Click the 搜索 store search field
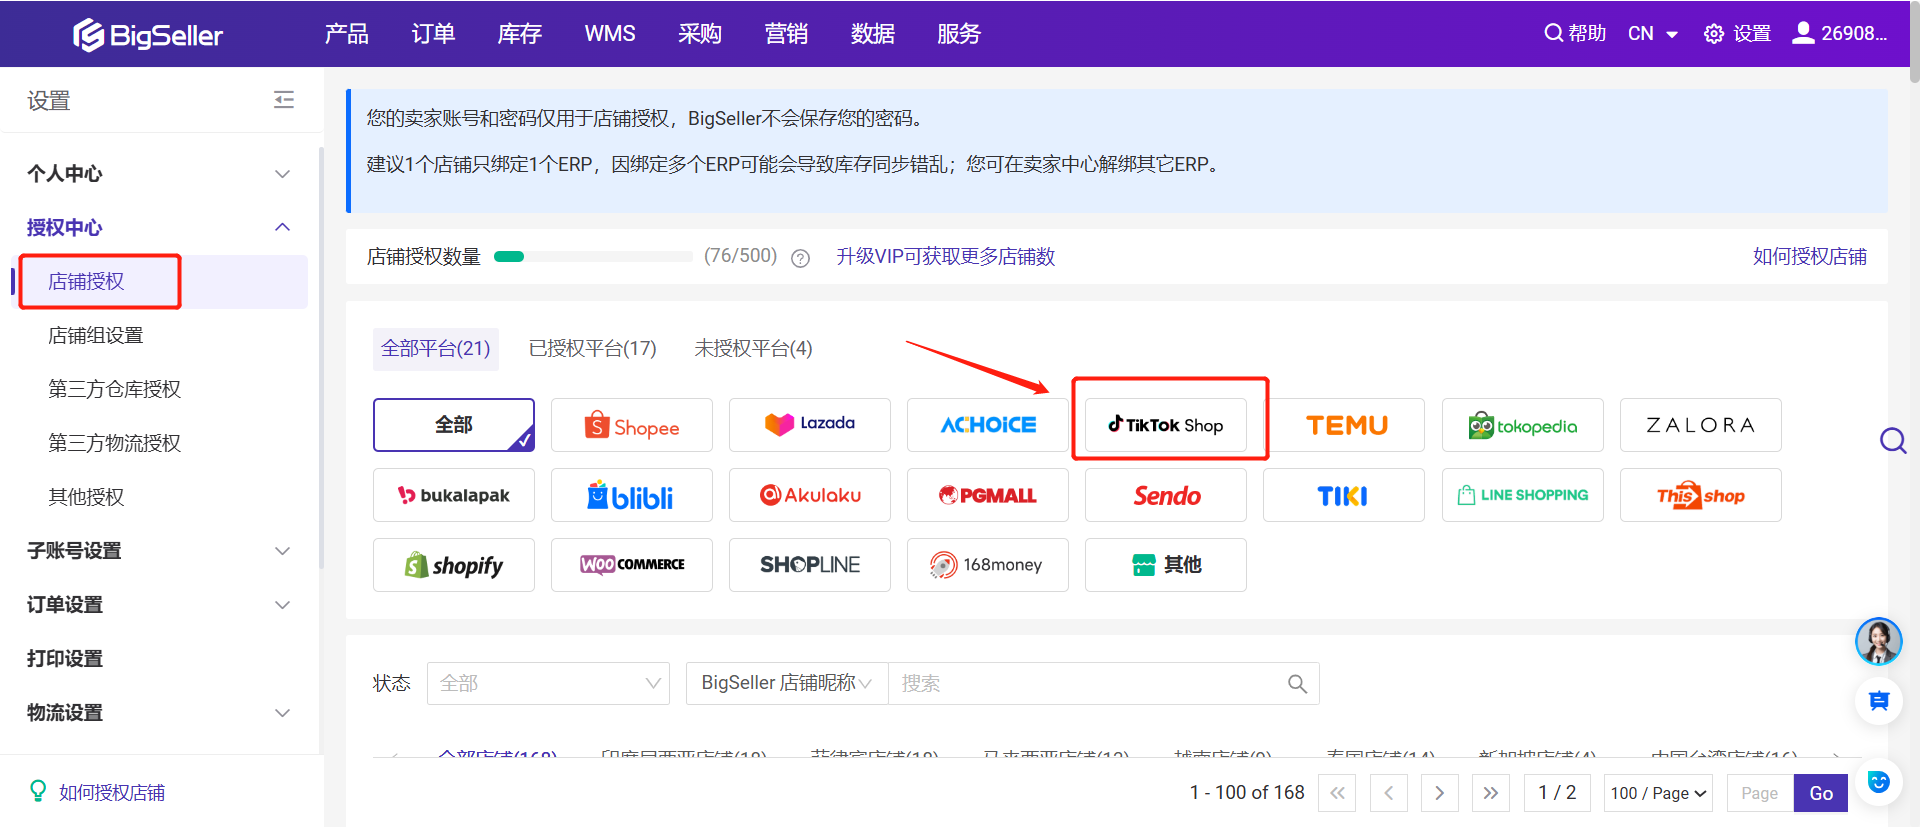 tap(1085, 684)
